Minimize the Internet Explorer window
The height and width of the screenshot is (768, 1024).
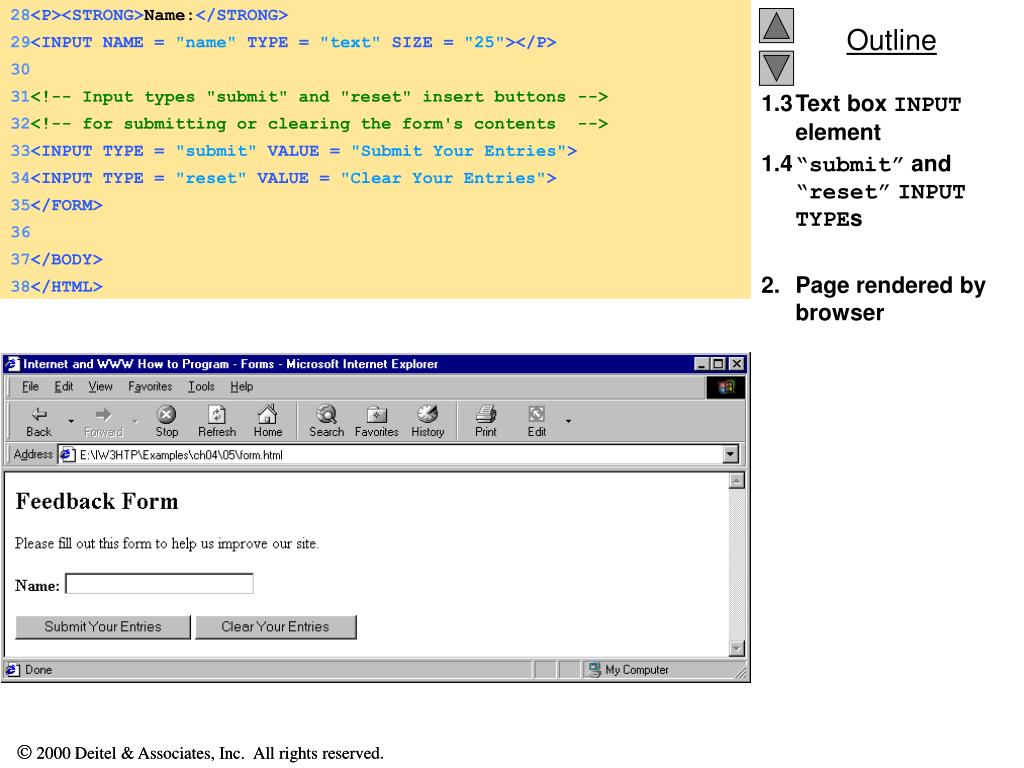[x=701, y=364]
